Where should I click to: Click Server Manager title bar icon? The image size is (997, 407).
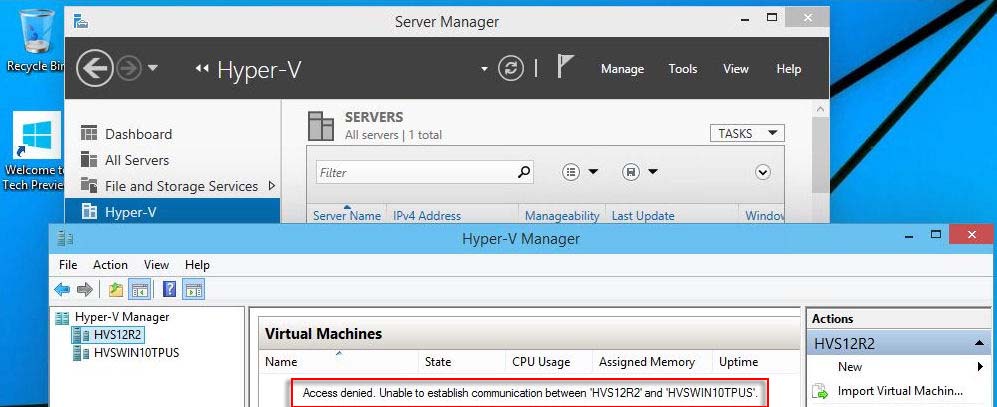[81, 21]
